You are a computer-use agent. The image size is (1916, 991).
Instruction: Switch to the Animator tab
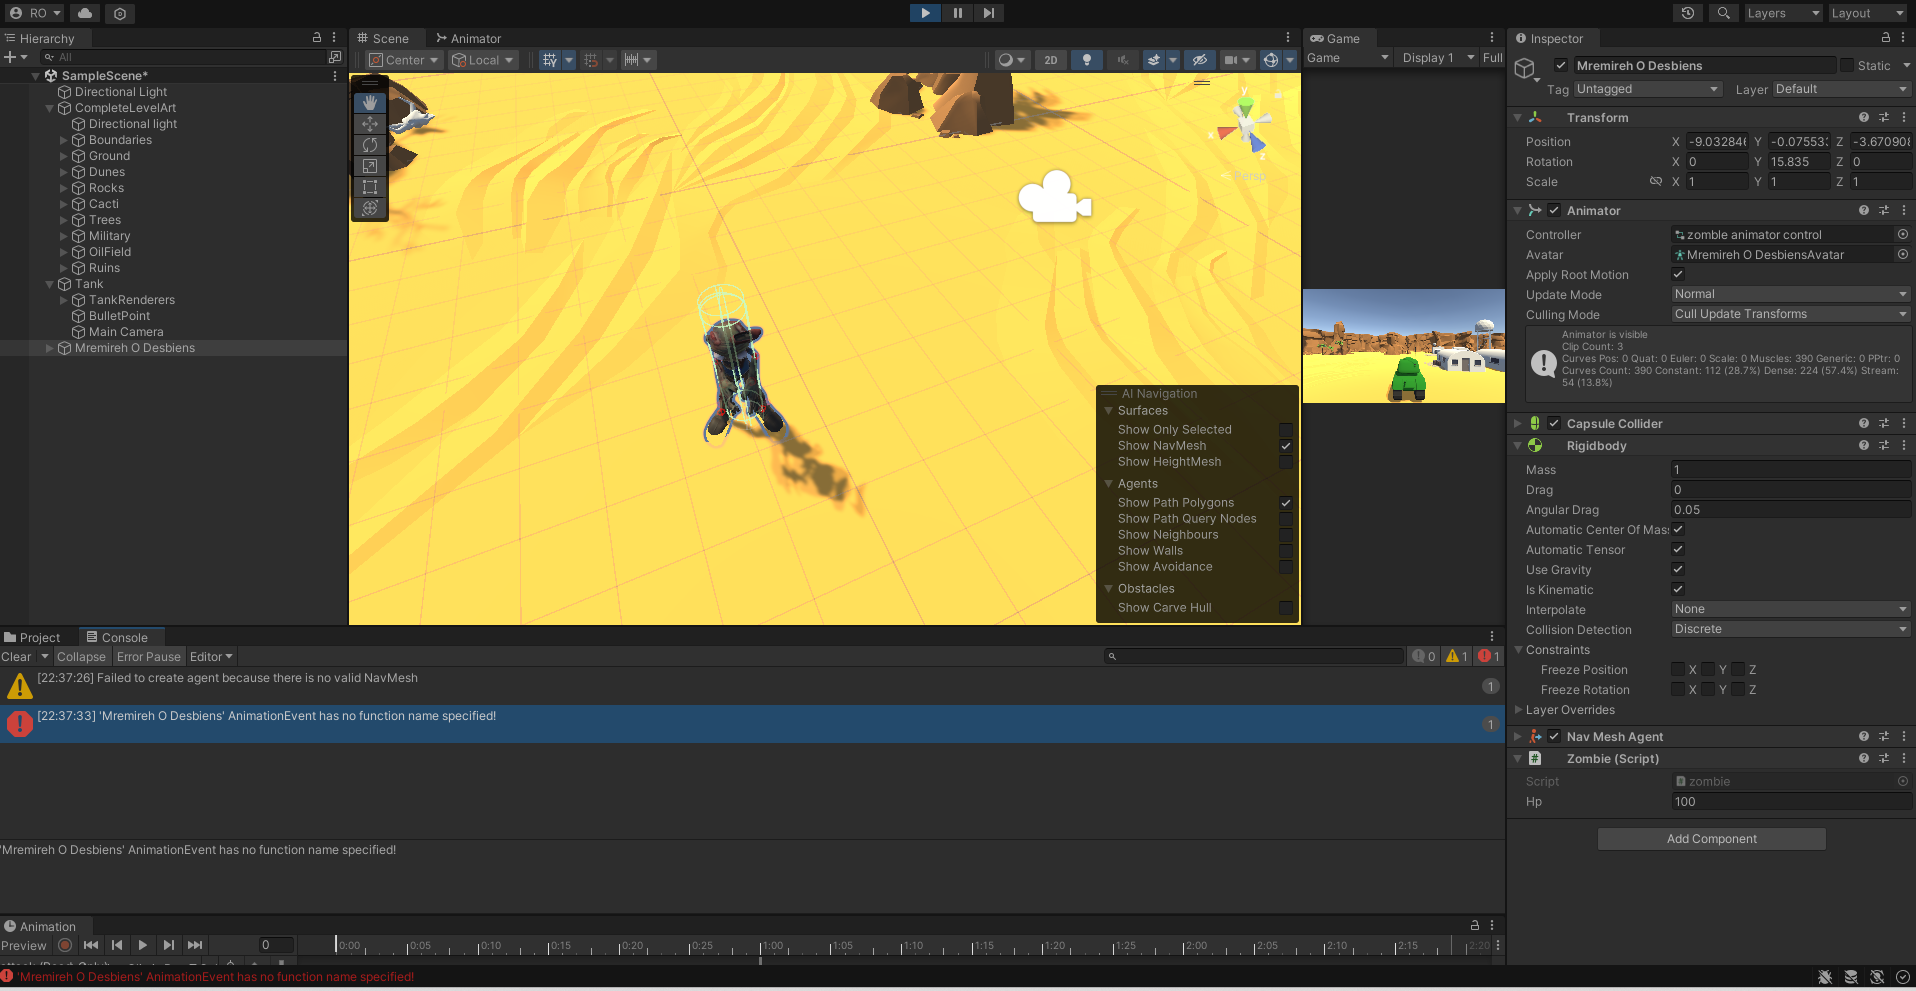469,38
